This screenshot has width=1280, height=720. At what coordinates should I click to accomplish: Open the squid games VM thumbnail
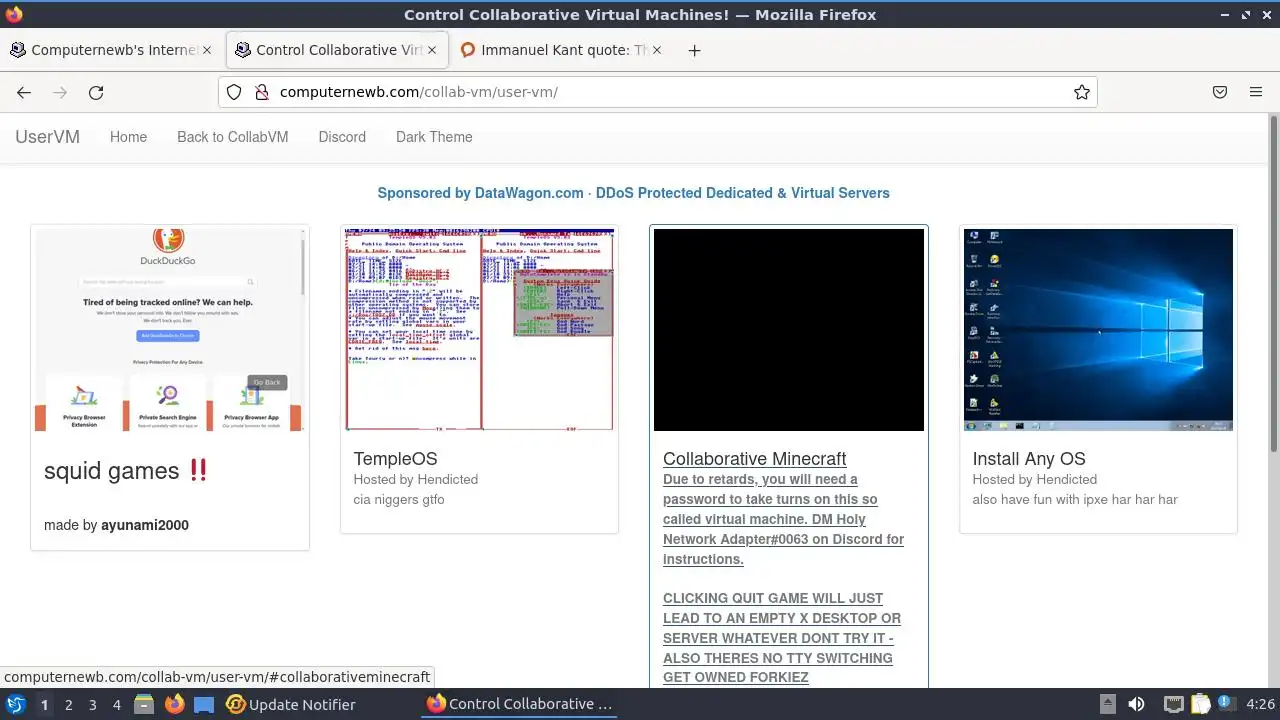(170, 330)
